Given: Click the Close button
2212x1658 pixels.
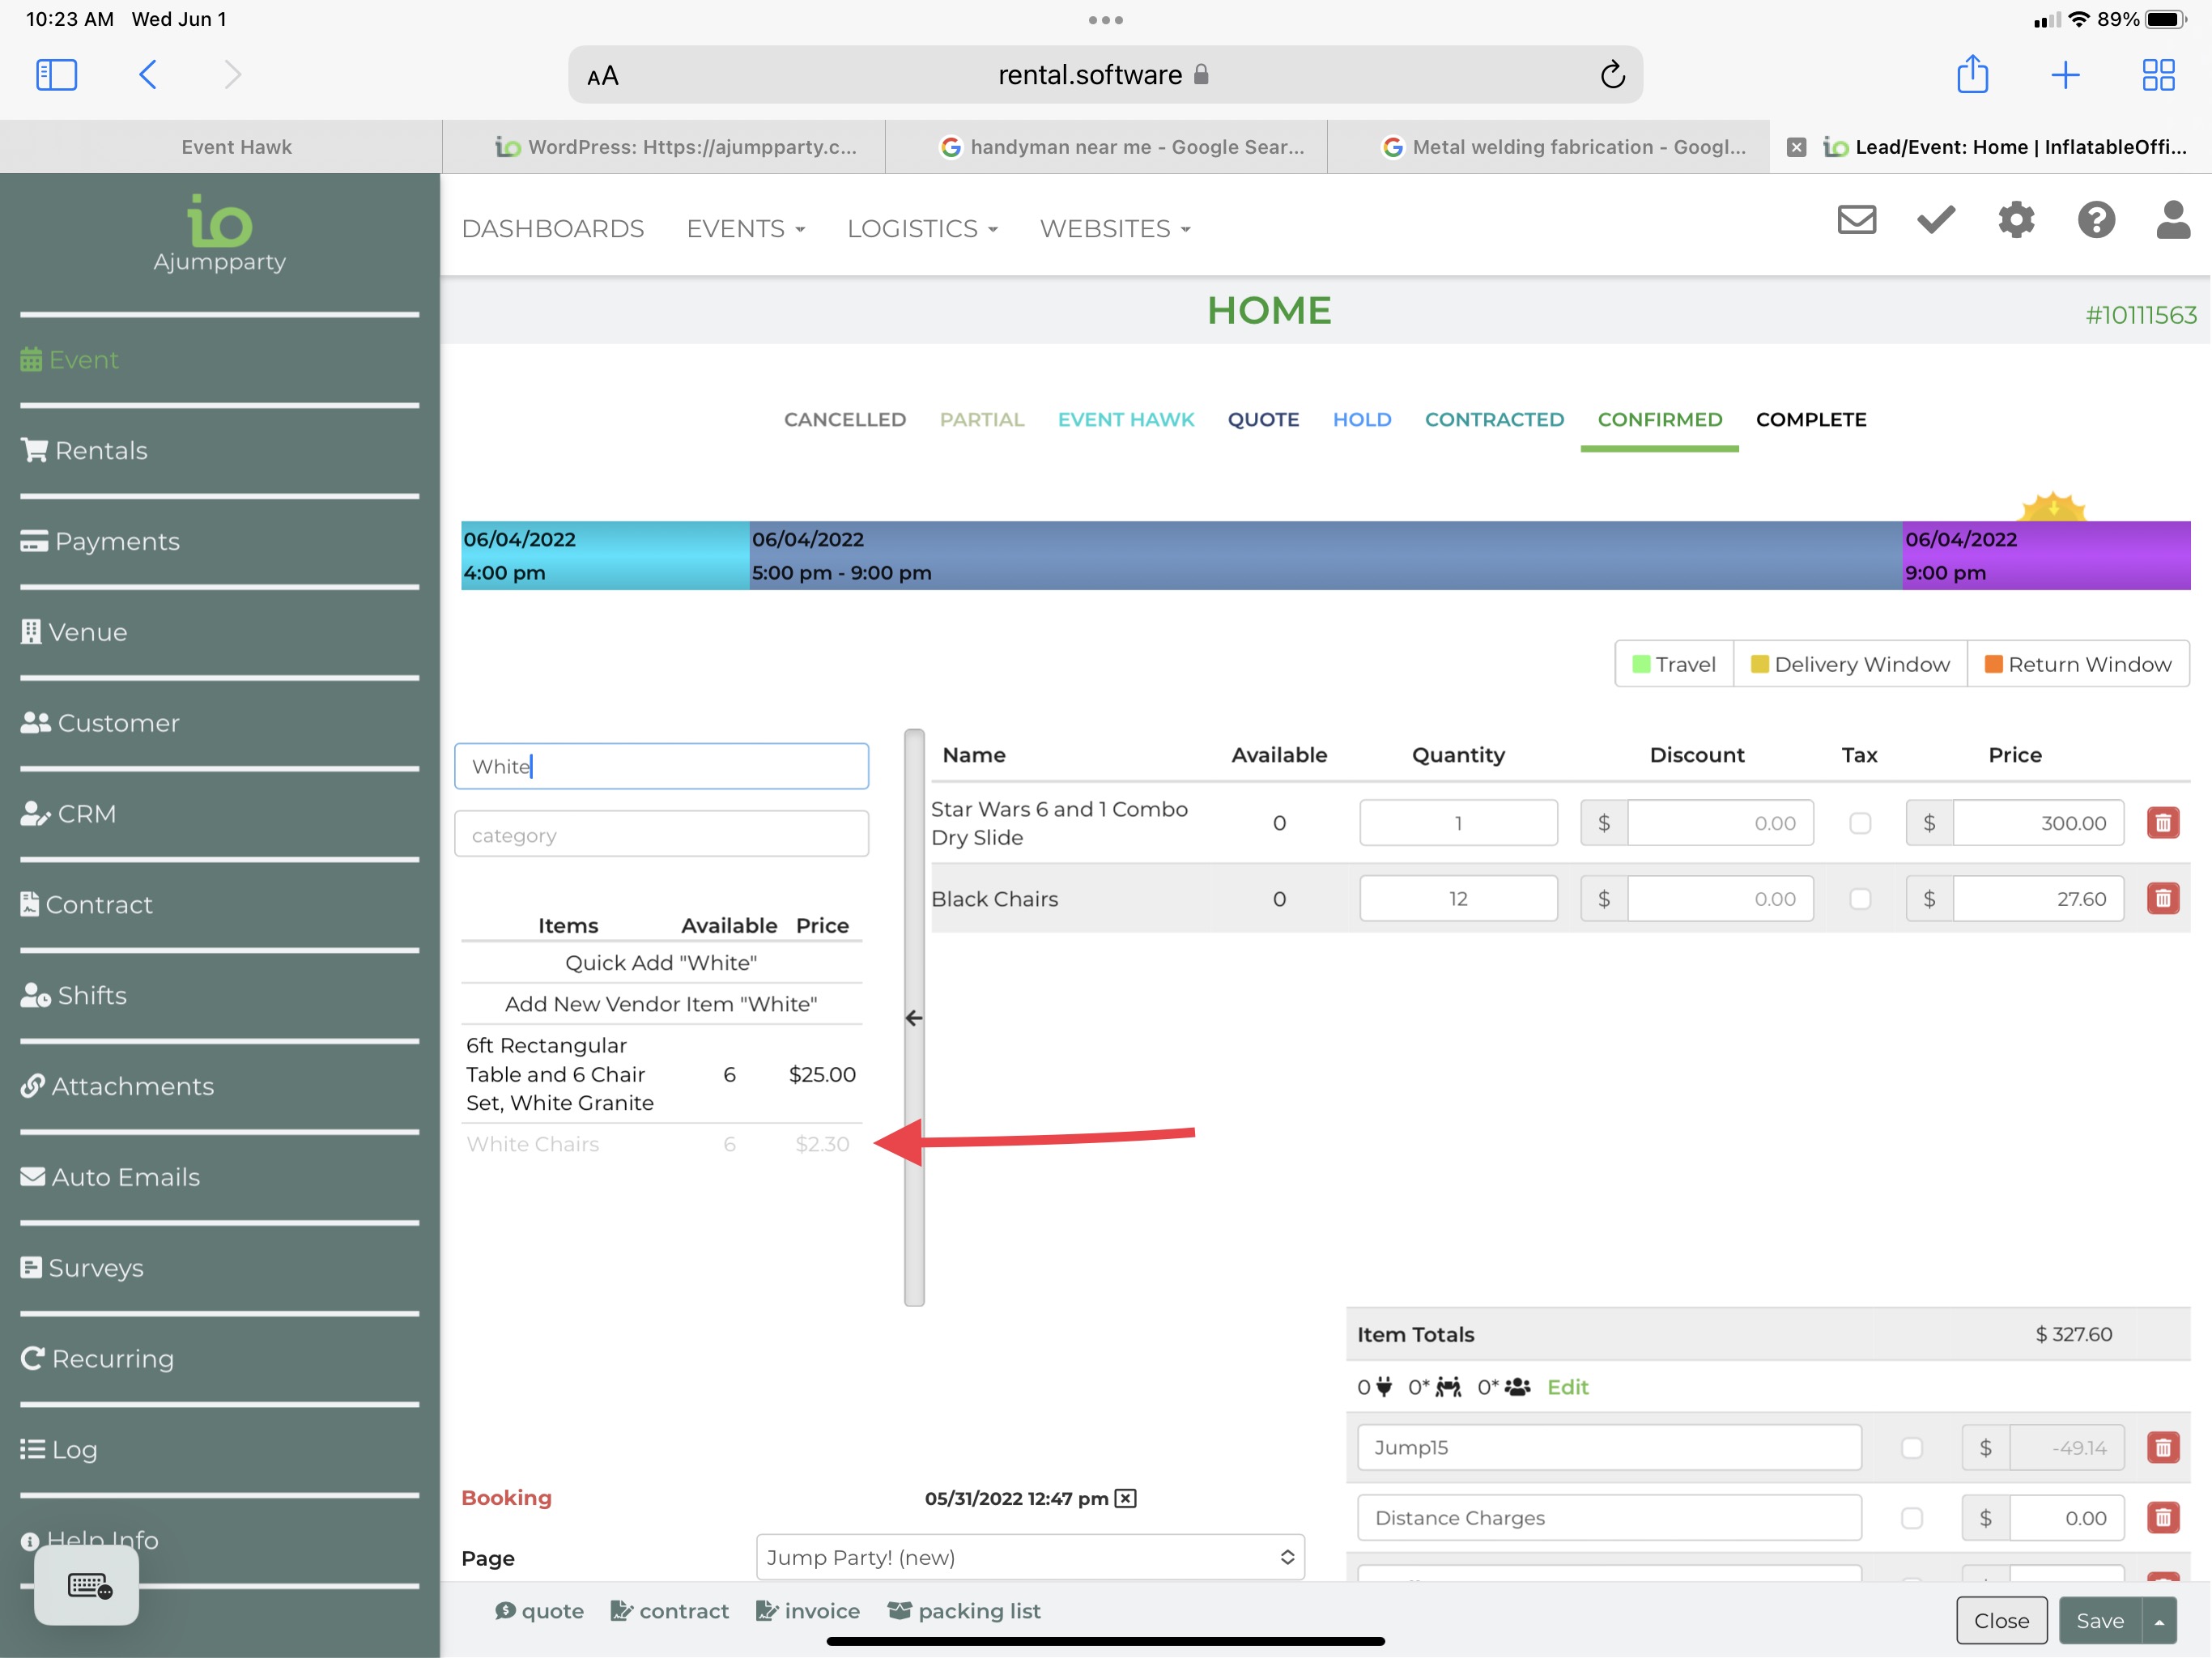Looking at the screenshot, I should 2001,1620.
